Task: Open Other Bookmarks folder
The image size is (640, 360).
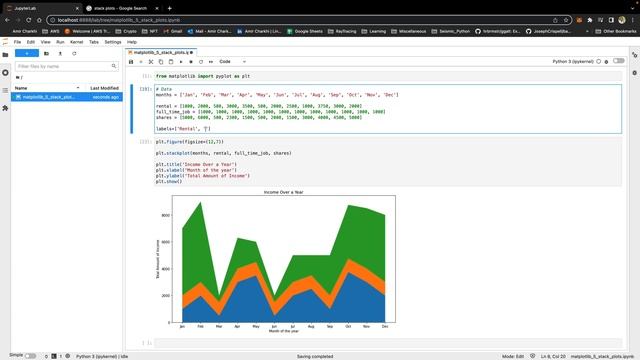Action: coord(616,31)
